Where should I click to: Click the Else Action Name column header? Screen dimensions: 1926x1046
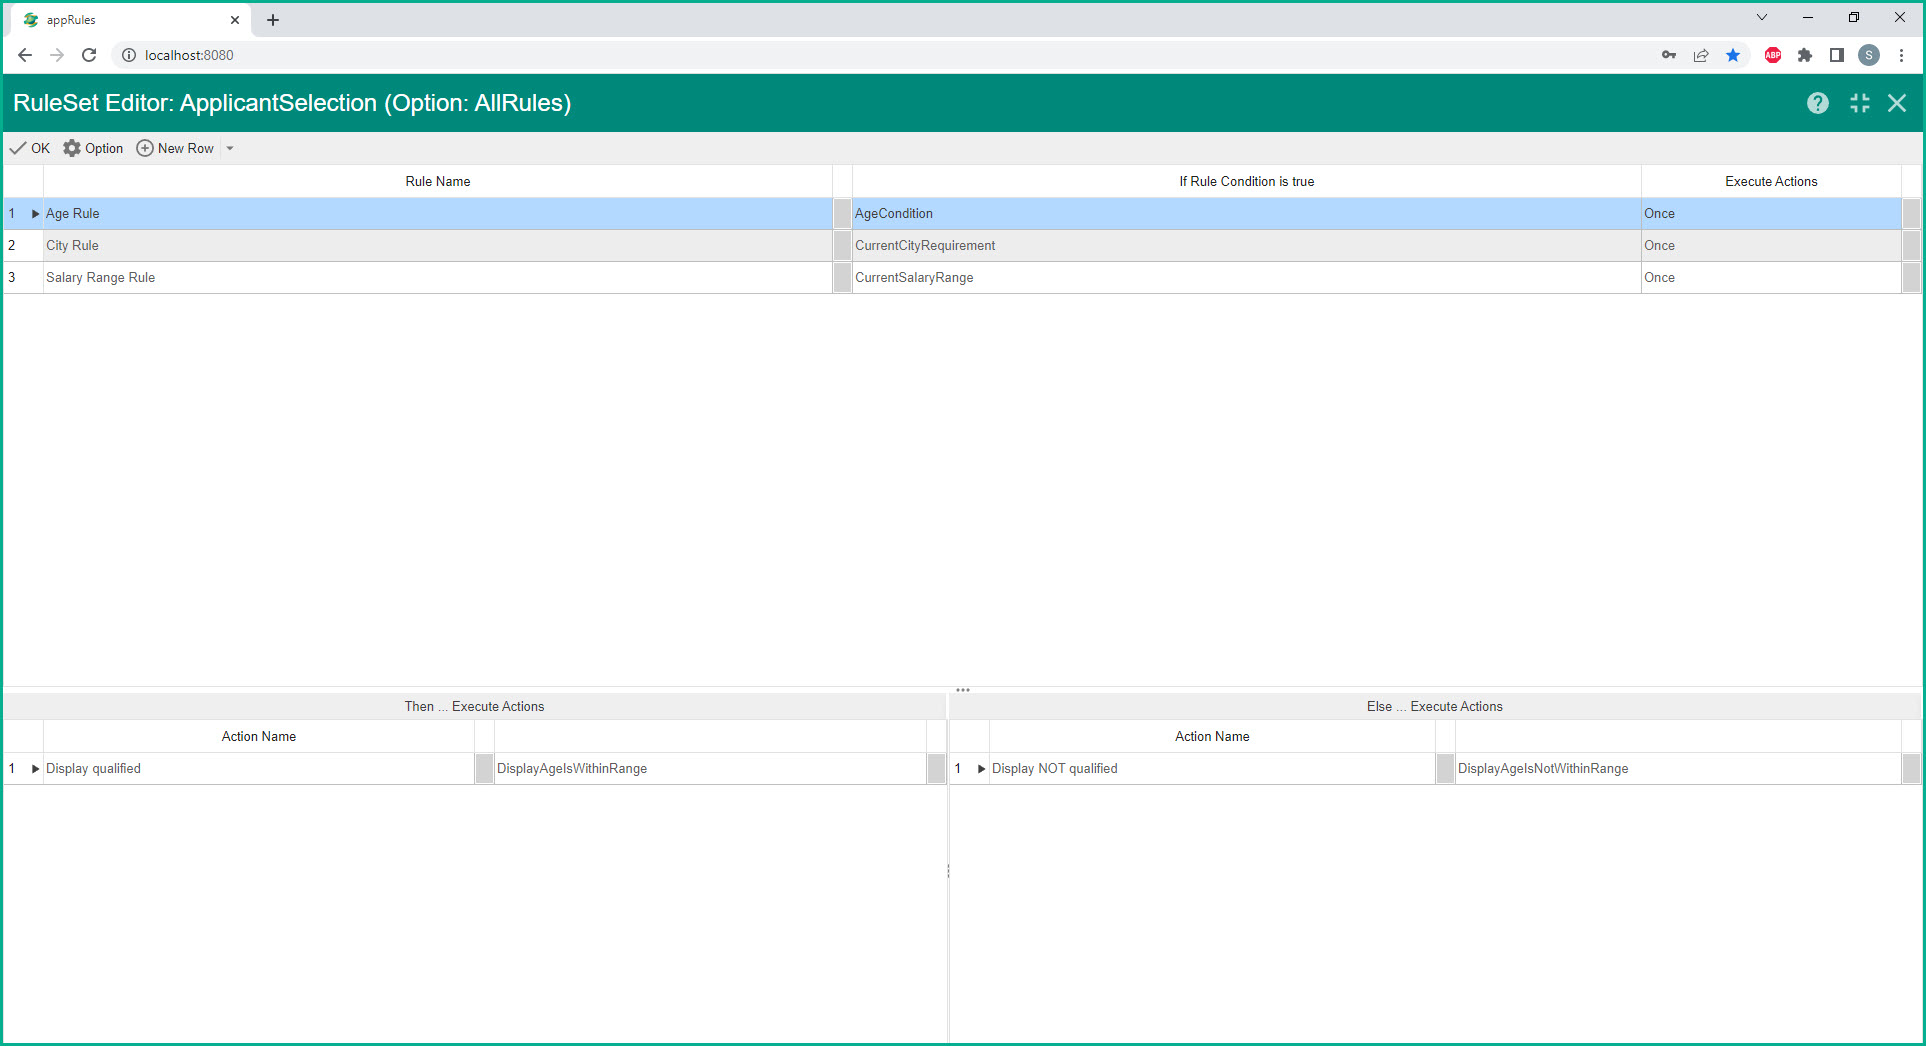pyautogui.click(x=1212, y=737)
